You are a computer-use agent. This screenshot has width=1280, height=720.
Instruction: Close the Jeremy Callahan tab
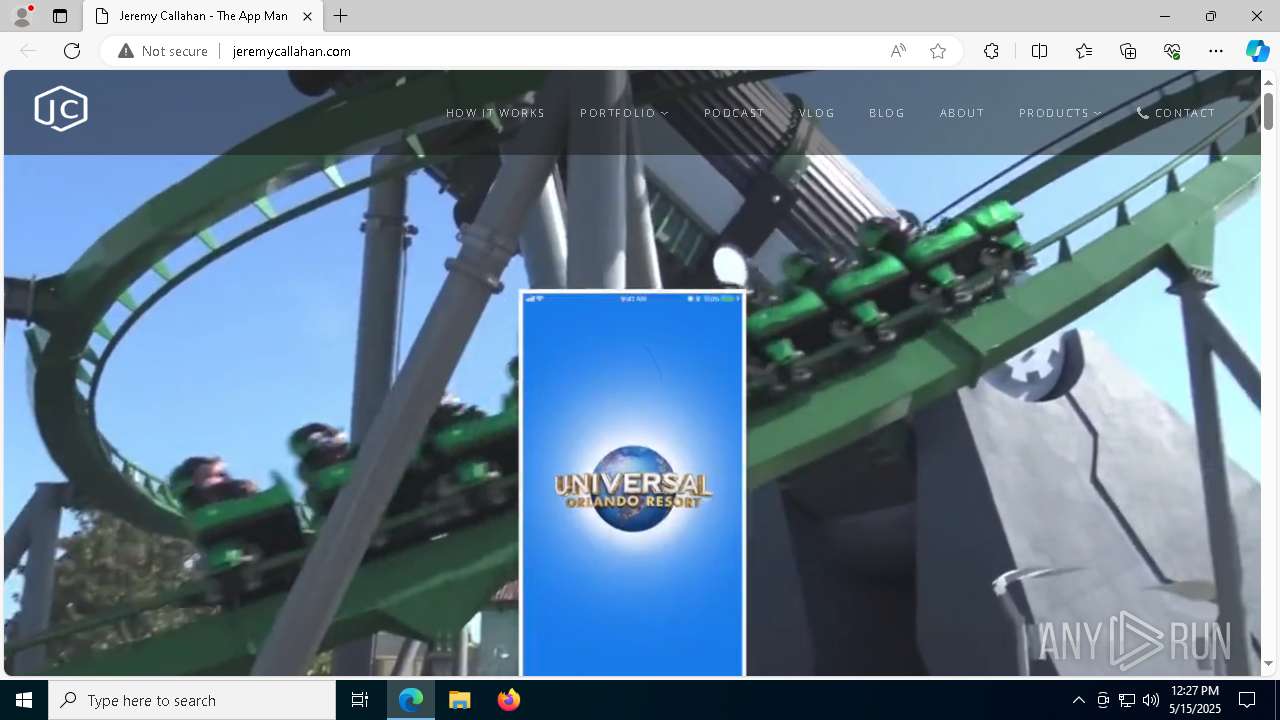pyautogui.click(x=308, y=16)
